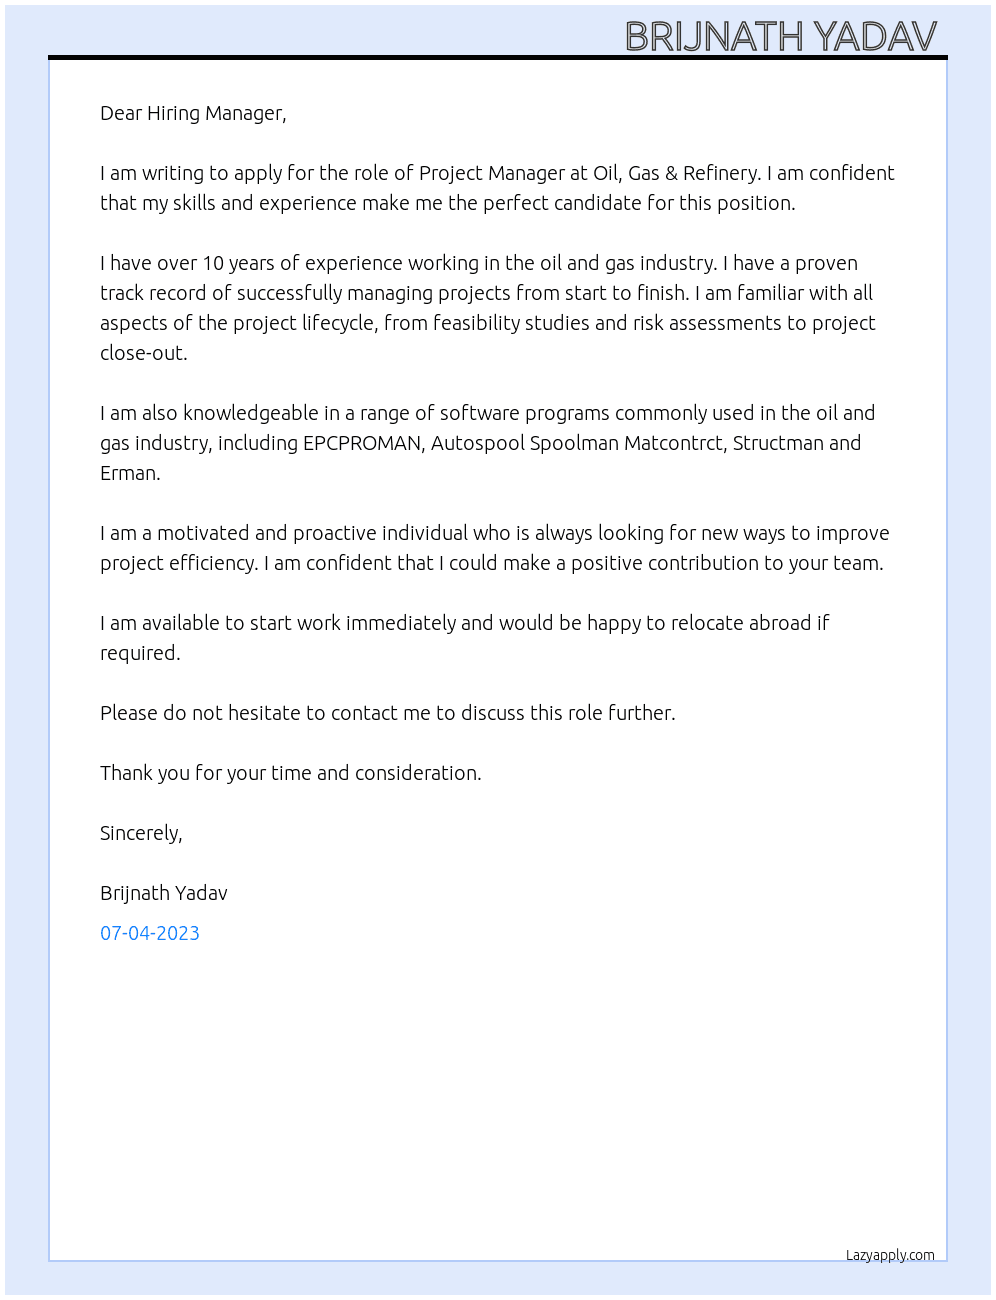Click the BRIJNATH YADAV header name
This screenshot has height=1300, width=996.
(781, 36)
